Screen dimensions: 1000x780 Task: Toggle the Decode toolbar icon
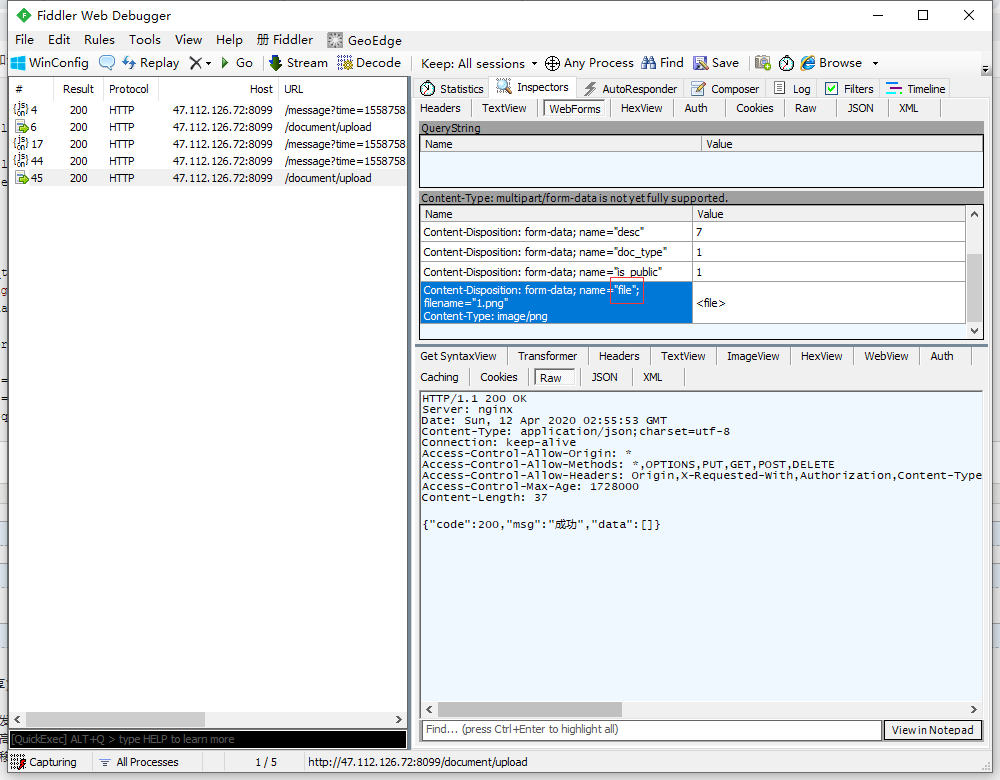345,63
